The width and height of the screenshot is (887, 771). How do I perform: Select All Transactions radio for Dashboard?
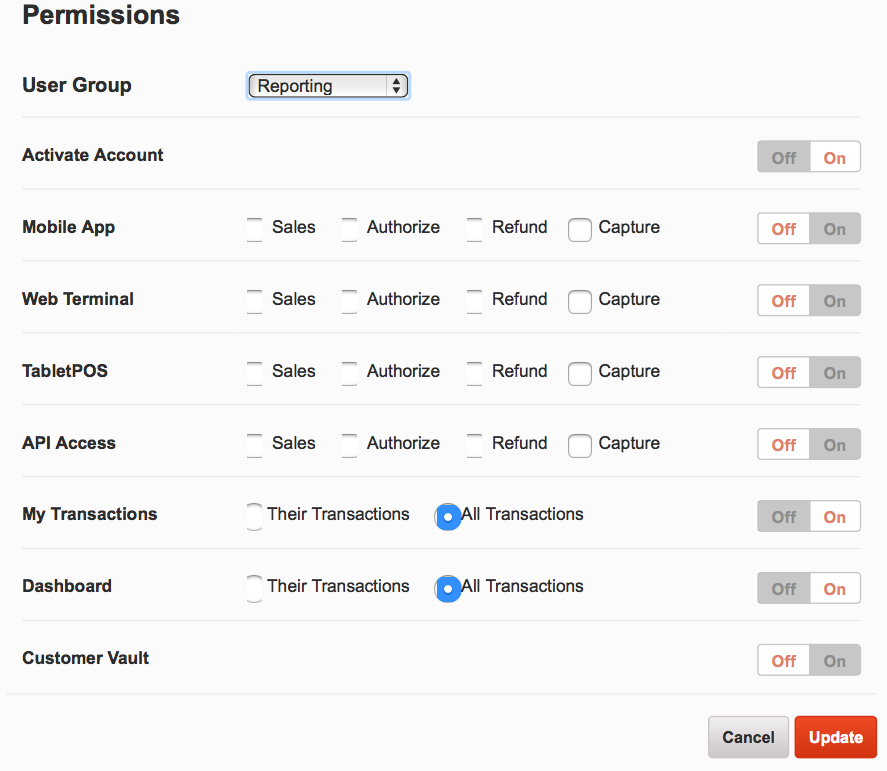[447, 589]
